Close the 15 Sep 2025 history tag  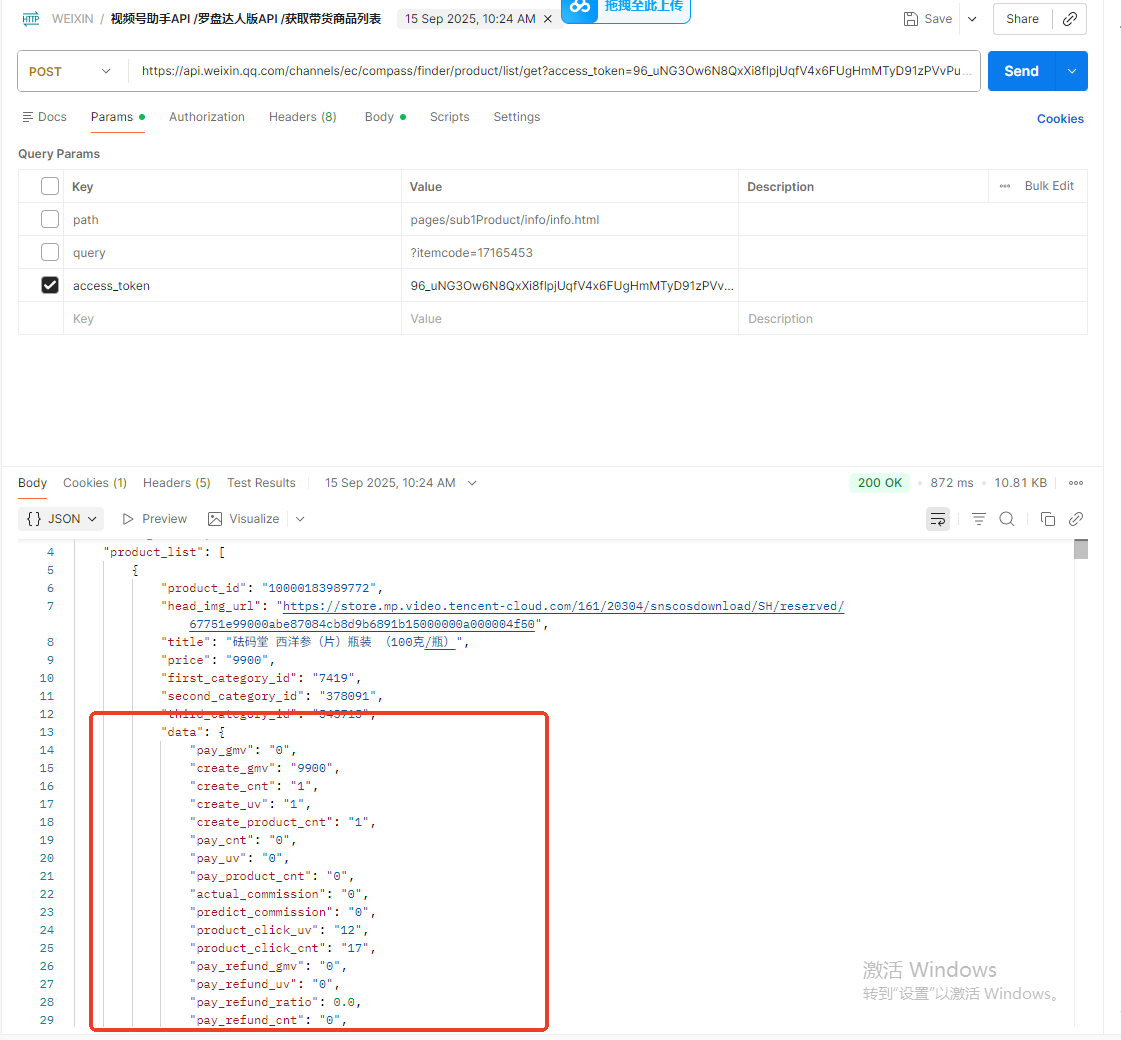point(548,19)
